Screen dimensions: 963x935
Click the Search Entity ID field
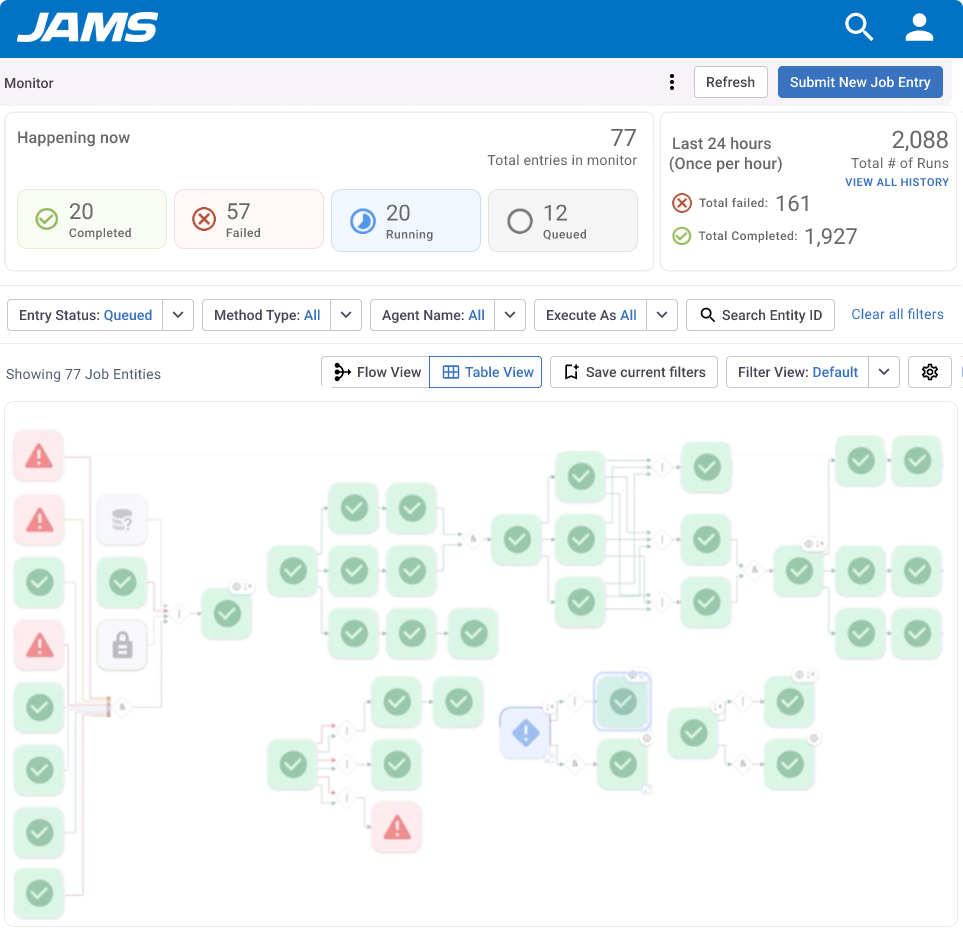tap(760, 314)
